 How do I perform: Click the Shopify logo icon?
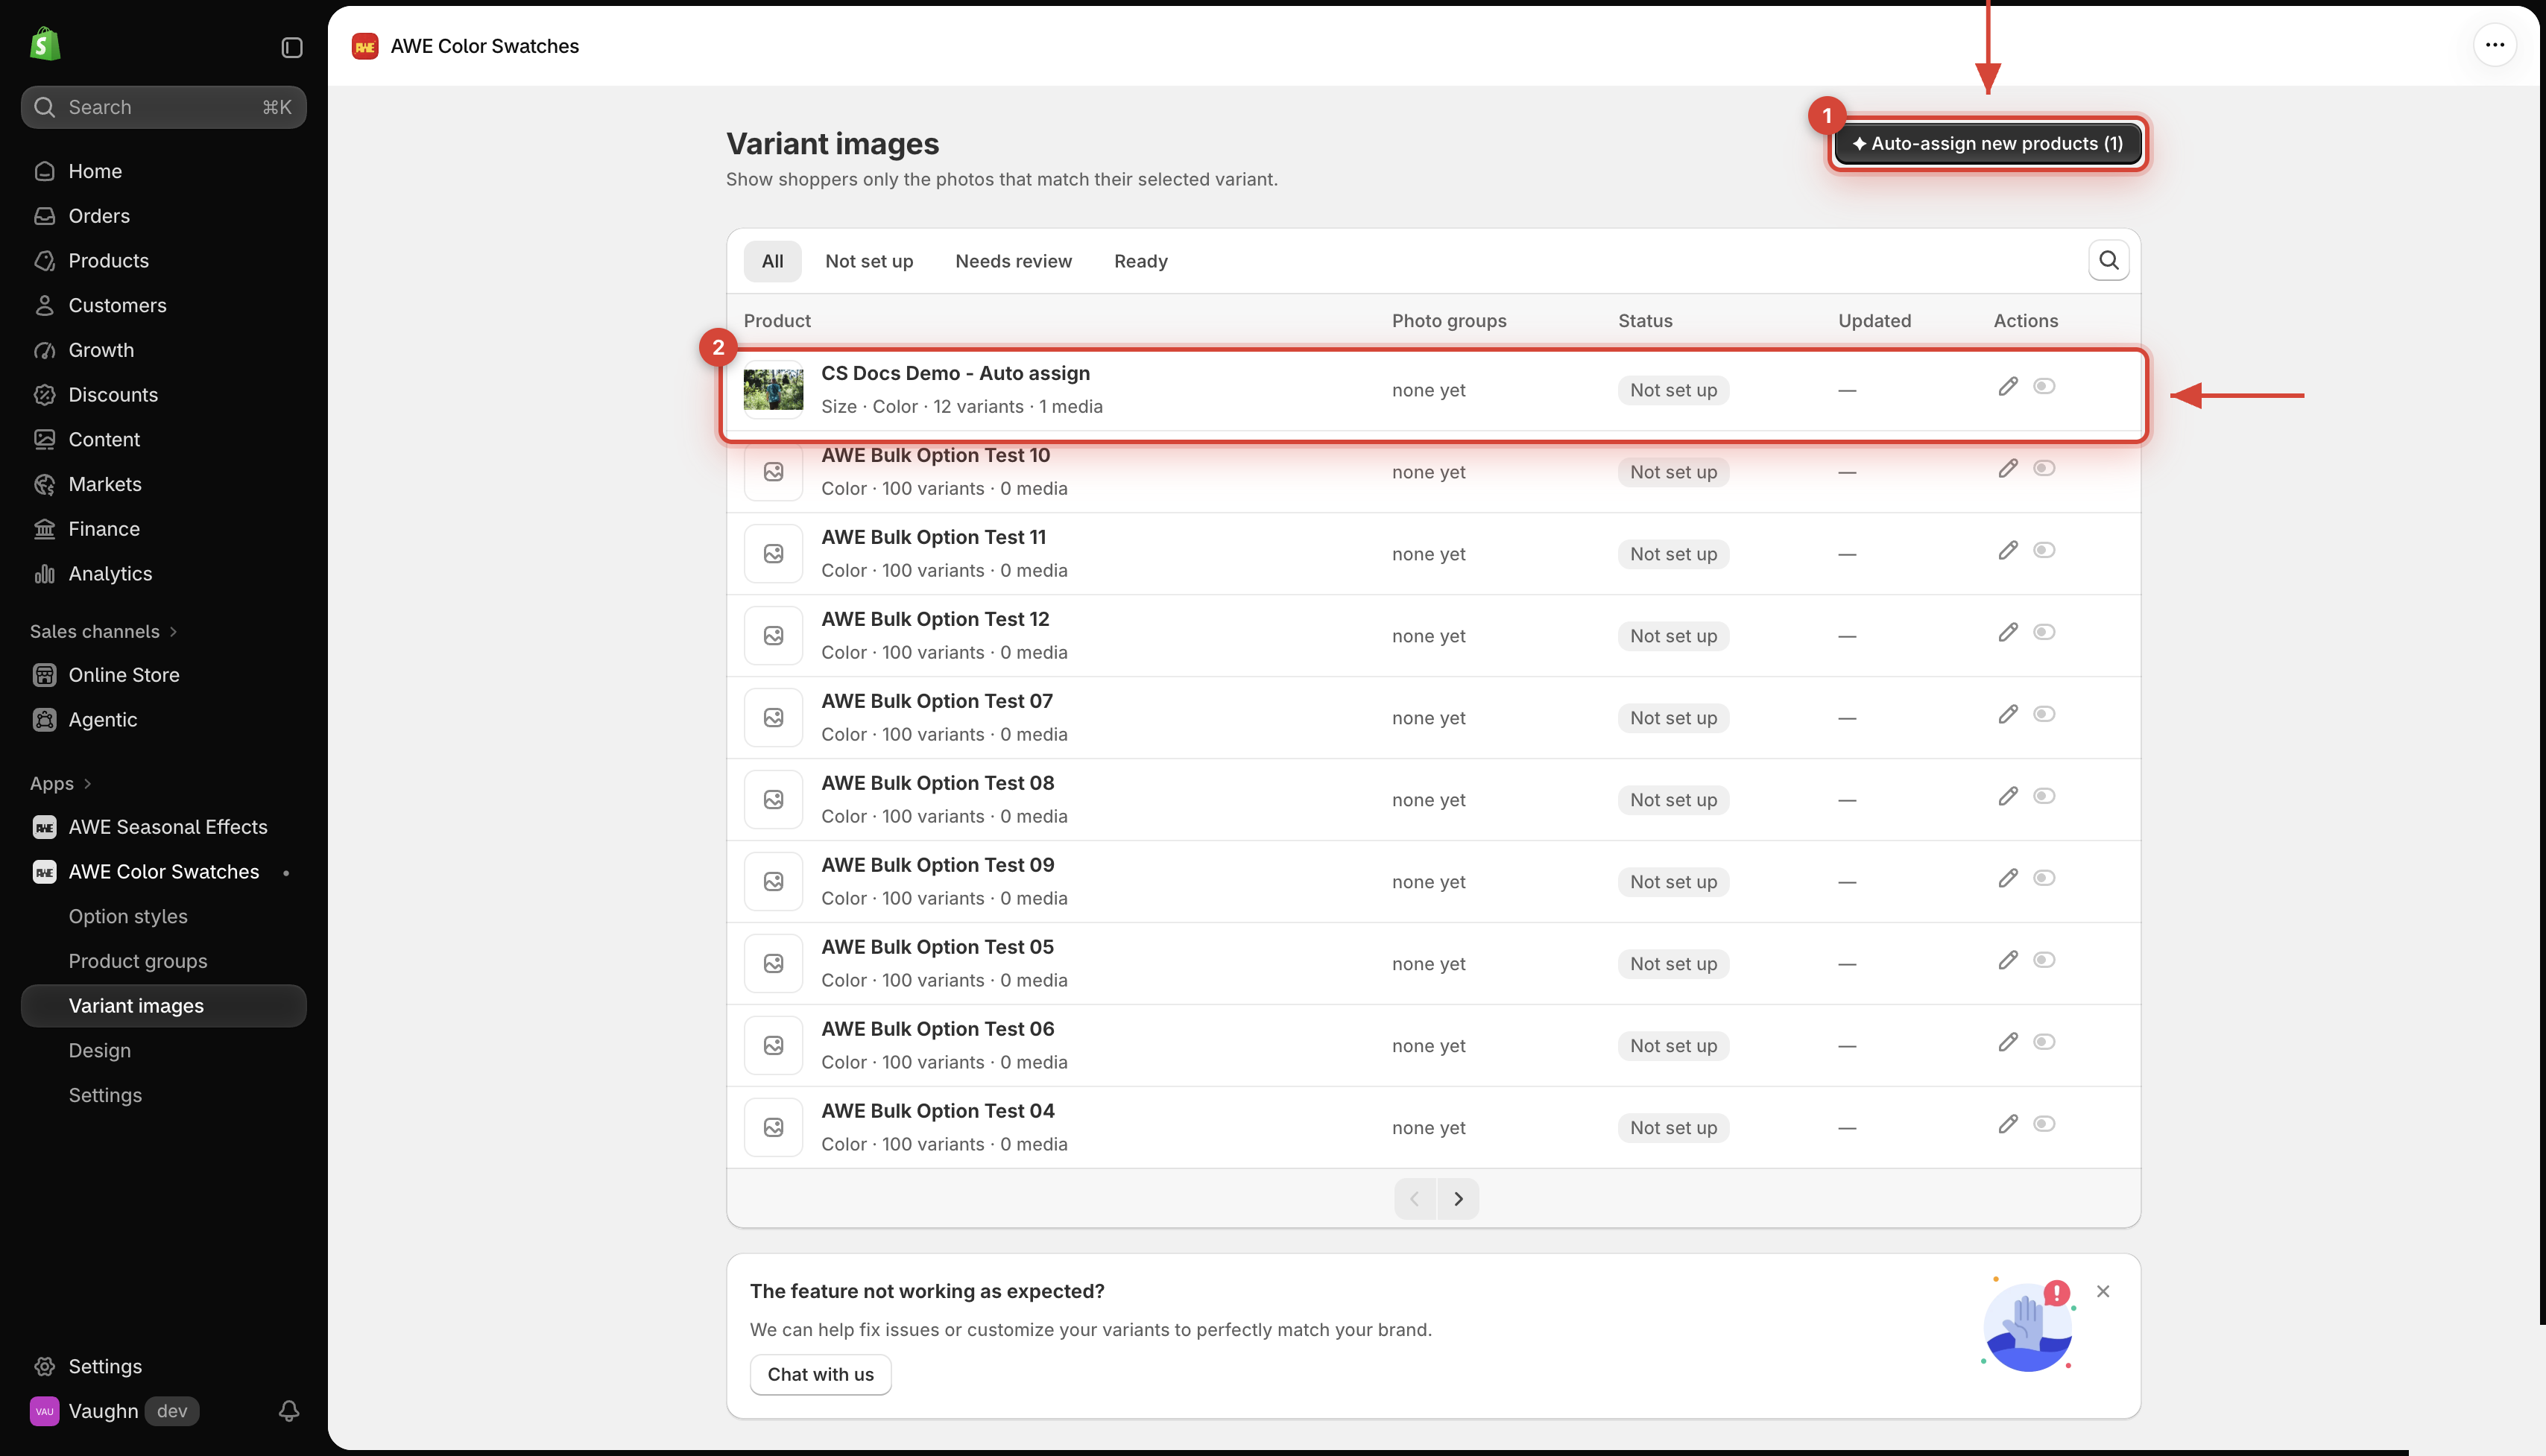coord(45,44)
